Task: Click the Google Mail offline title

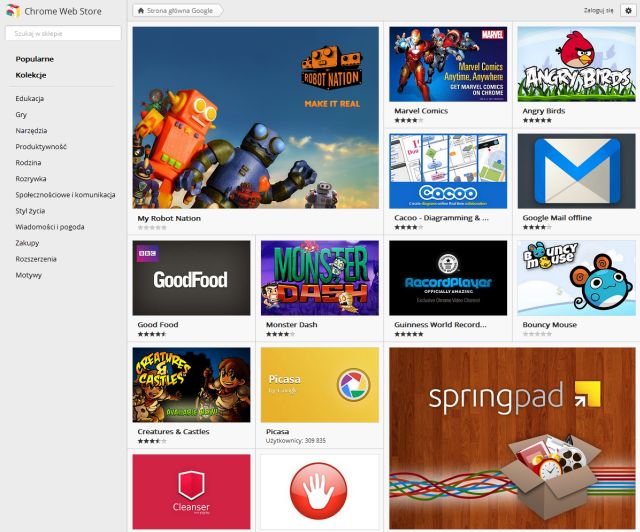Action: click(557, 218)
